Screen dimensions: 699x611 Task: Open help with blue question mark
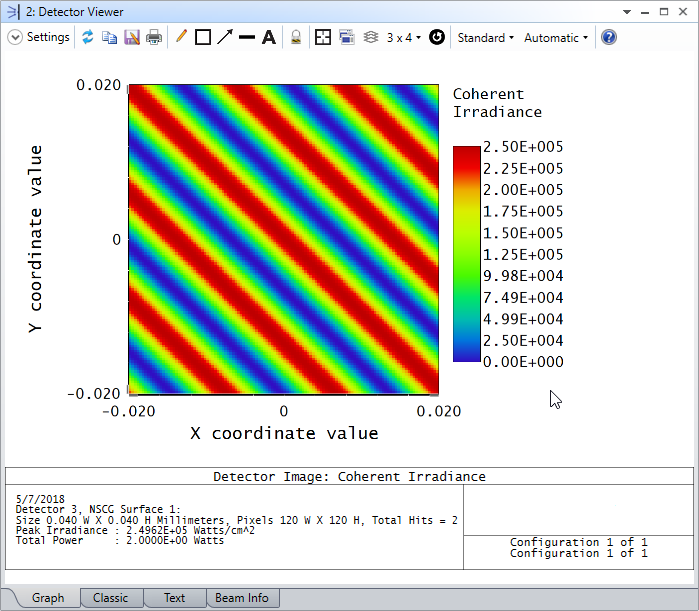(609, 37)
